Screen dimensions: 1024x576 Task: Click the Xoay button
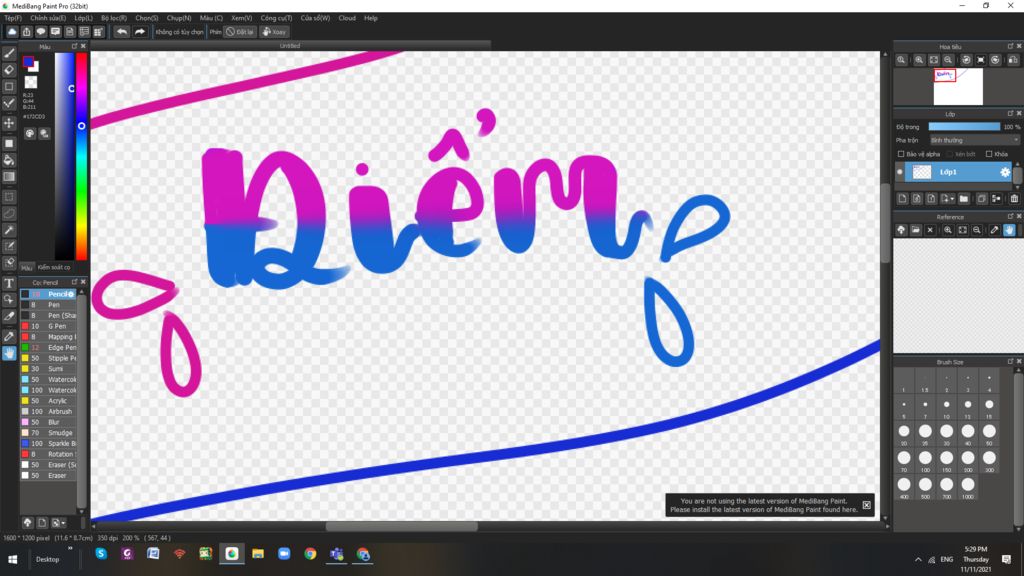pyautogui.click(x=274, y=31)
